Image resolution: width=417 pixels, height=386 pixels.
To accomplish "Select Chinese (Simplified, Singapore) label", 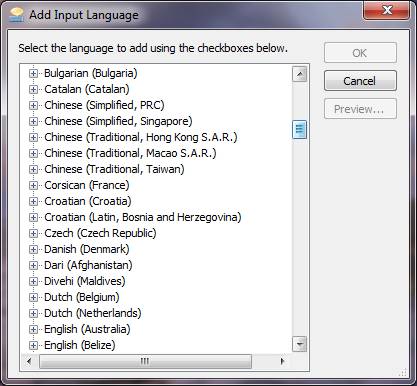I will (x=118, y=121).
